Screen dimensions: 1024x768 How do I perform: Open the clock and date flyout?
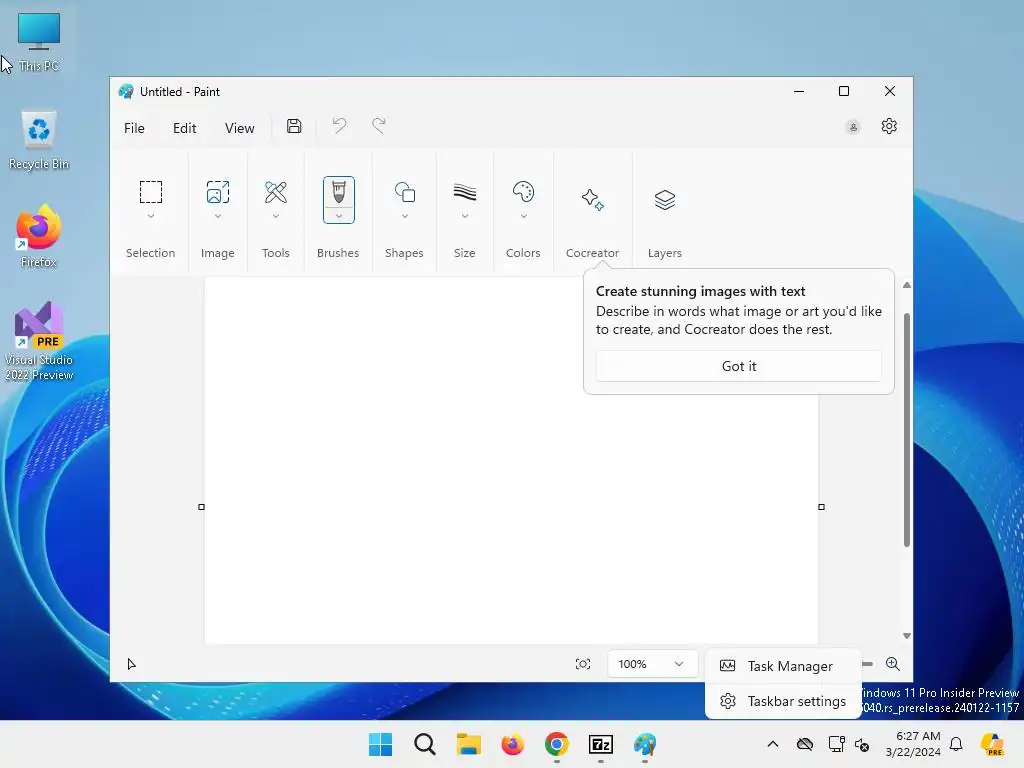click(912, 744)
